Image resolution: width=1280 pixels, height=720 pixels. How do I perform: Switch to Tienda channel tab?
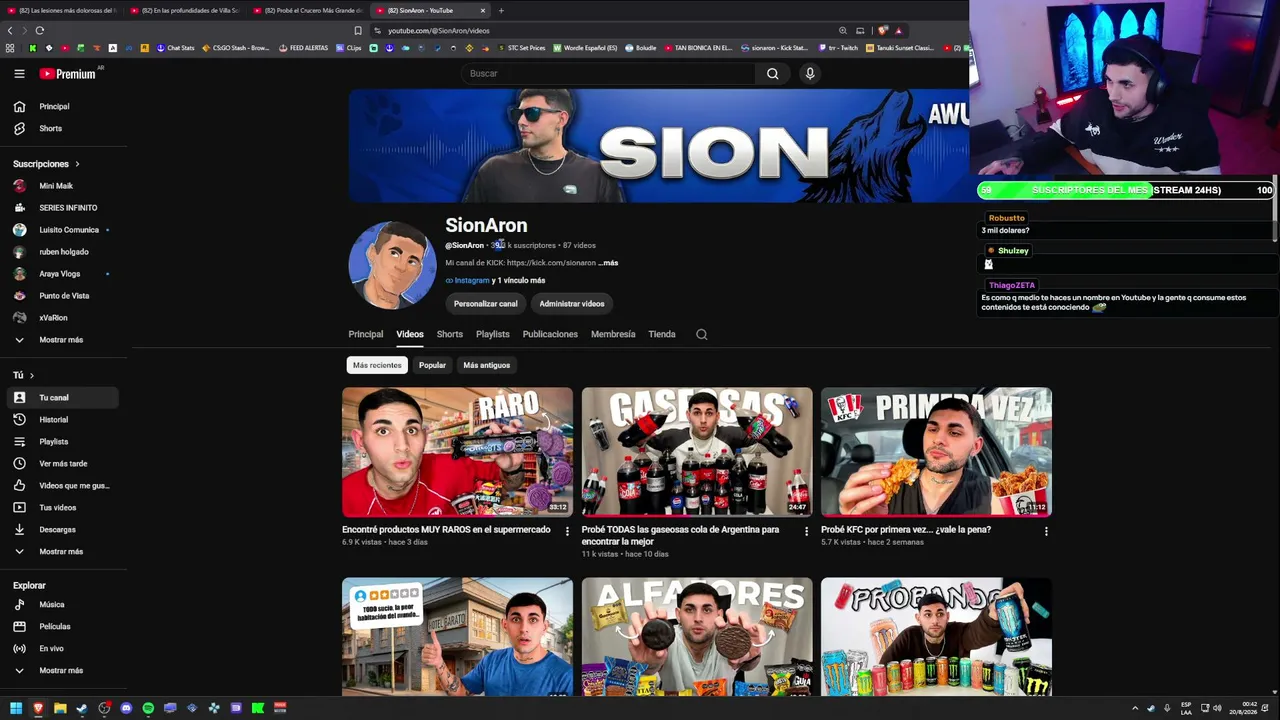pos(662,334)
